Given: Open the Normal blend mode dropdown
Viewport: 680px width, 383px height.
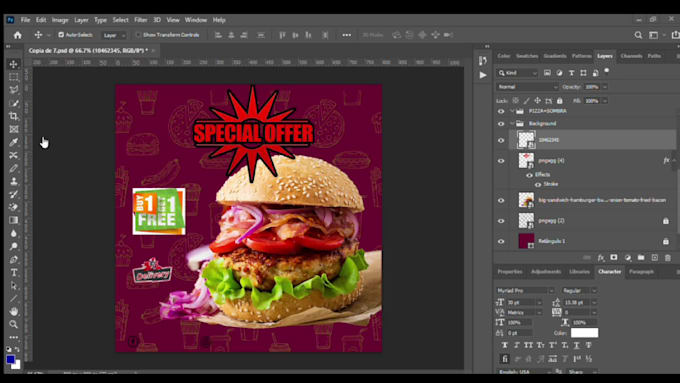Looking at the screenshot, I should coord(527,87).
